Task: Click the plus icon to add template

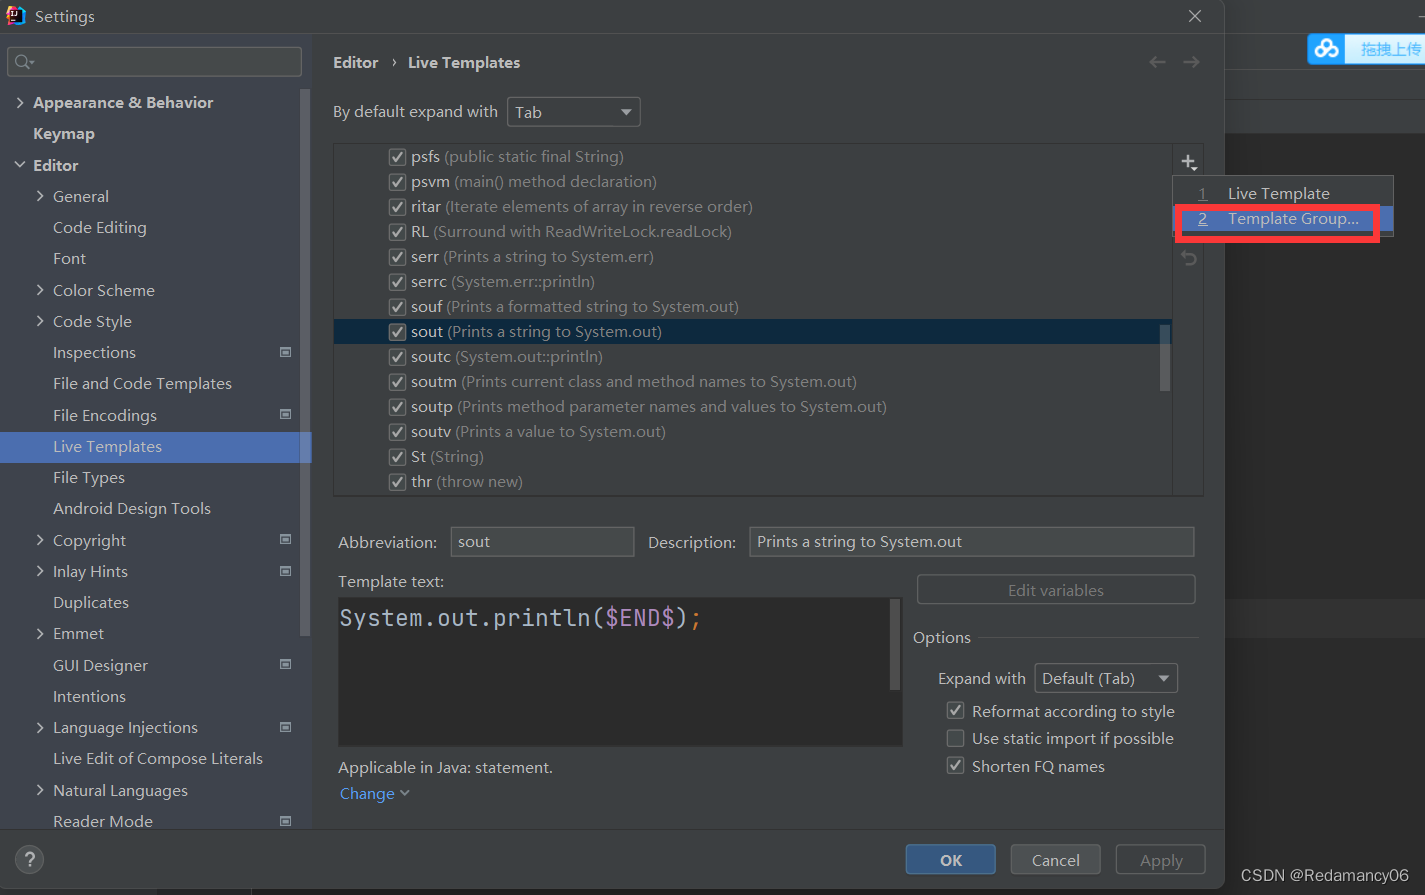Action: [x=1188, y=162]
